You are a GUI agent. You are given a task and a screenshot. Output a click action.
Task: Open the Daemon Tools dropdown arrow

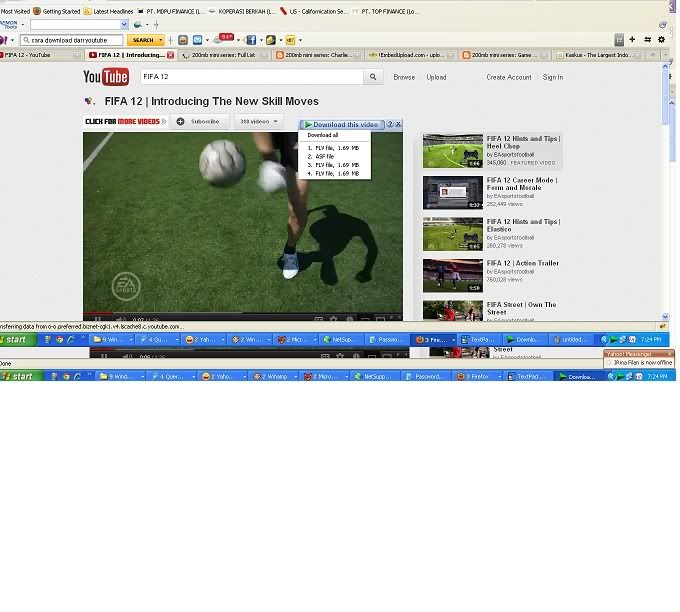[23, 25]
